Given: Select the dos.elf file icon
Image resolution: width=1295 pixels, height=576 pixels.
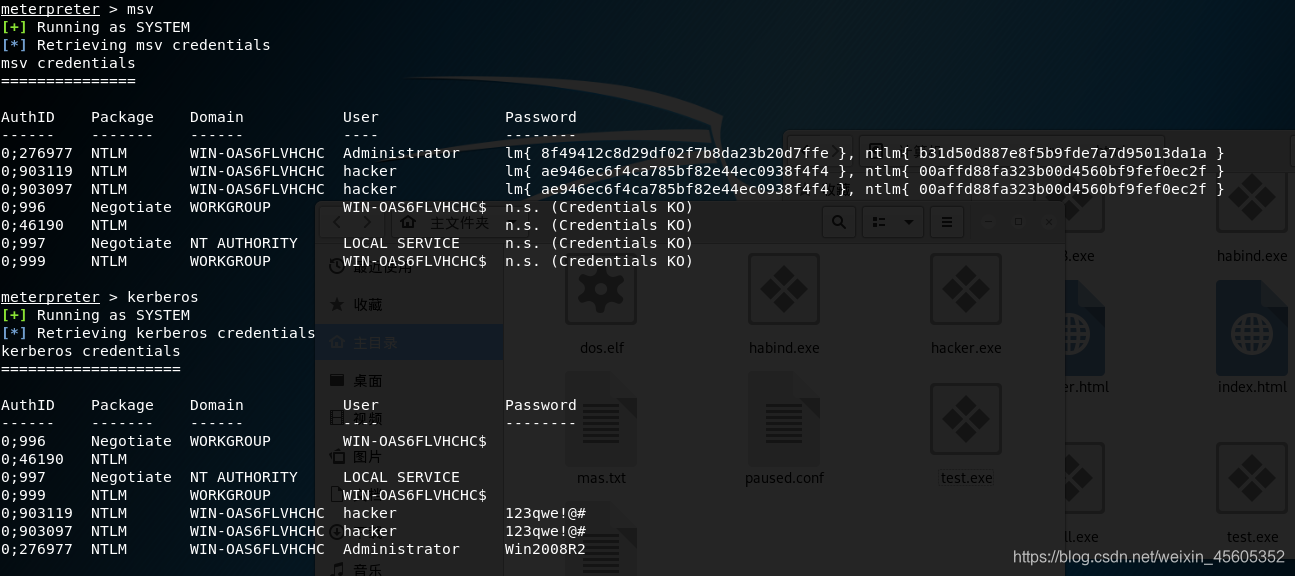Looking at the screenshot, I should [x=601, y=289].
